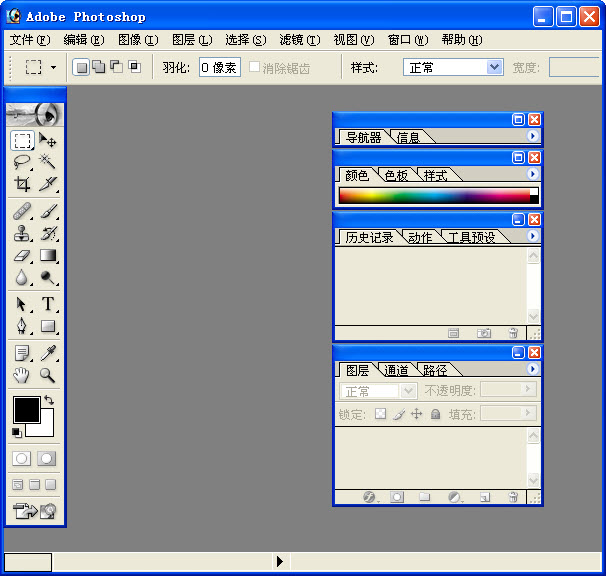The image size is (606, 576).
Task: Click create new snapshot camera button
Action: [484, 332]
